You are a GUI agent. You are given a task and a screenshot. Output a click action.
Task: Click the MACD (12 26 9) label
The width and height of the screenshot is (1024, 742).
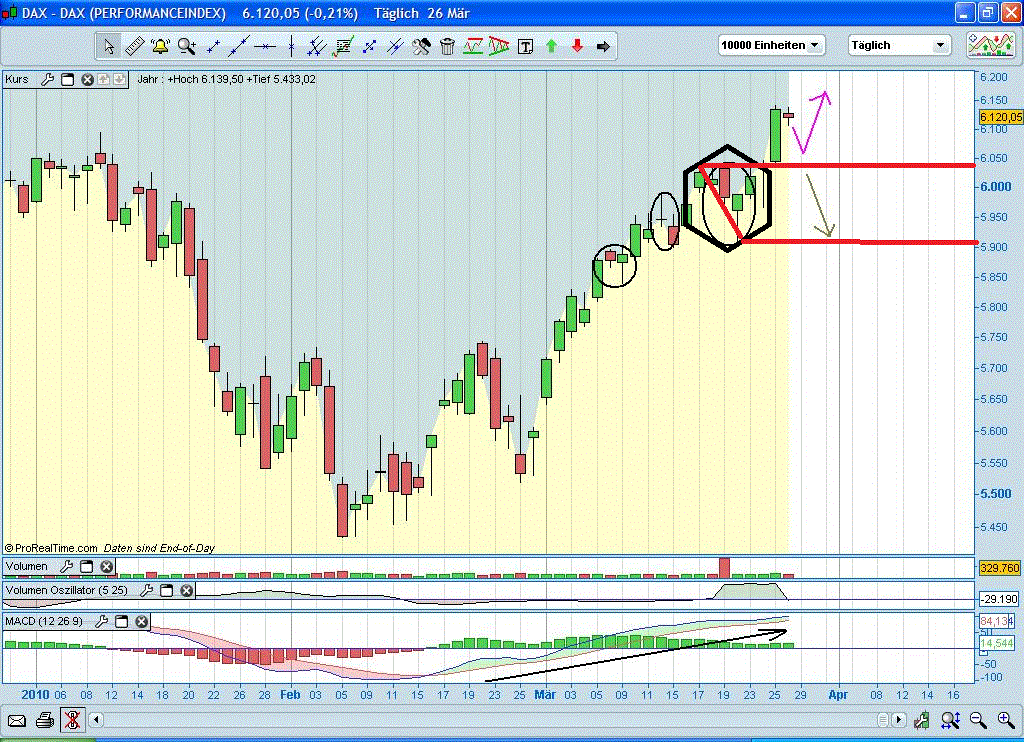(x=44, y=621)
